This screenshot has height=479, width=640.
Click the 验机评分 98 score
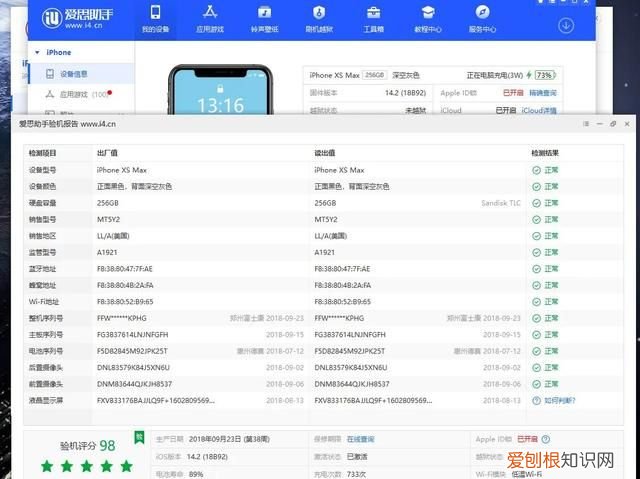point(88,446)
